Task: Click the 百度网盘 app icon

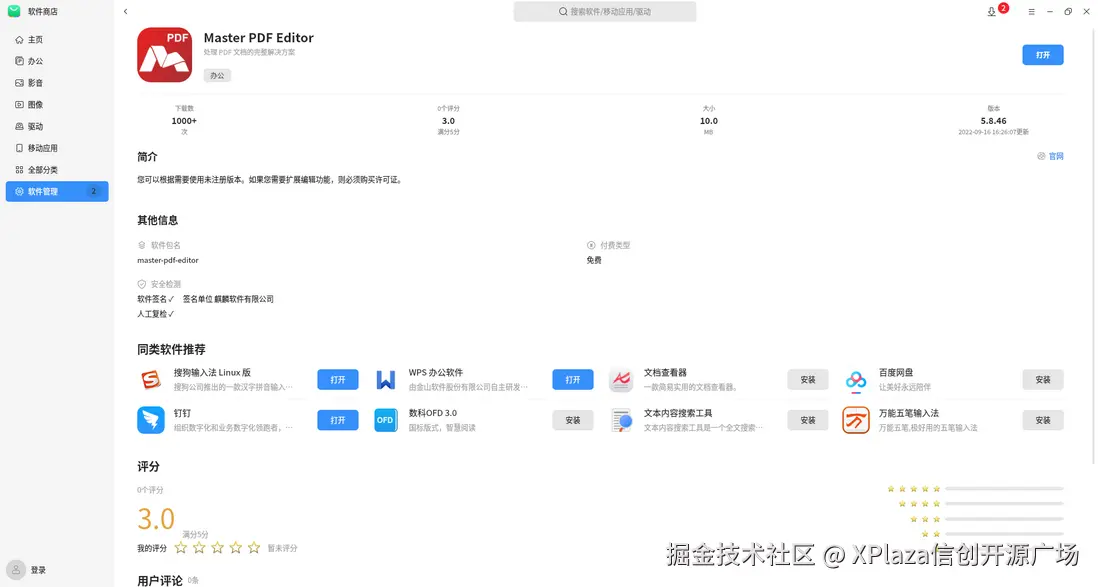Action: [x=856, y=380]
